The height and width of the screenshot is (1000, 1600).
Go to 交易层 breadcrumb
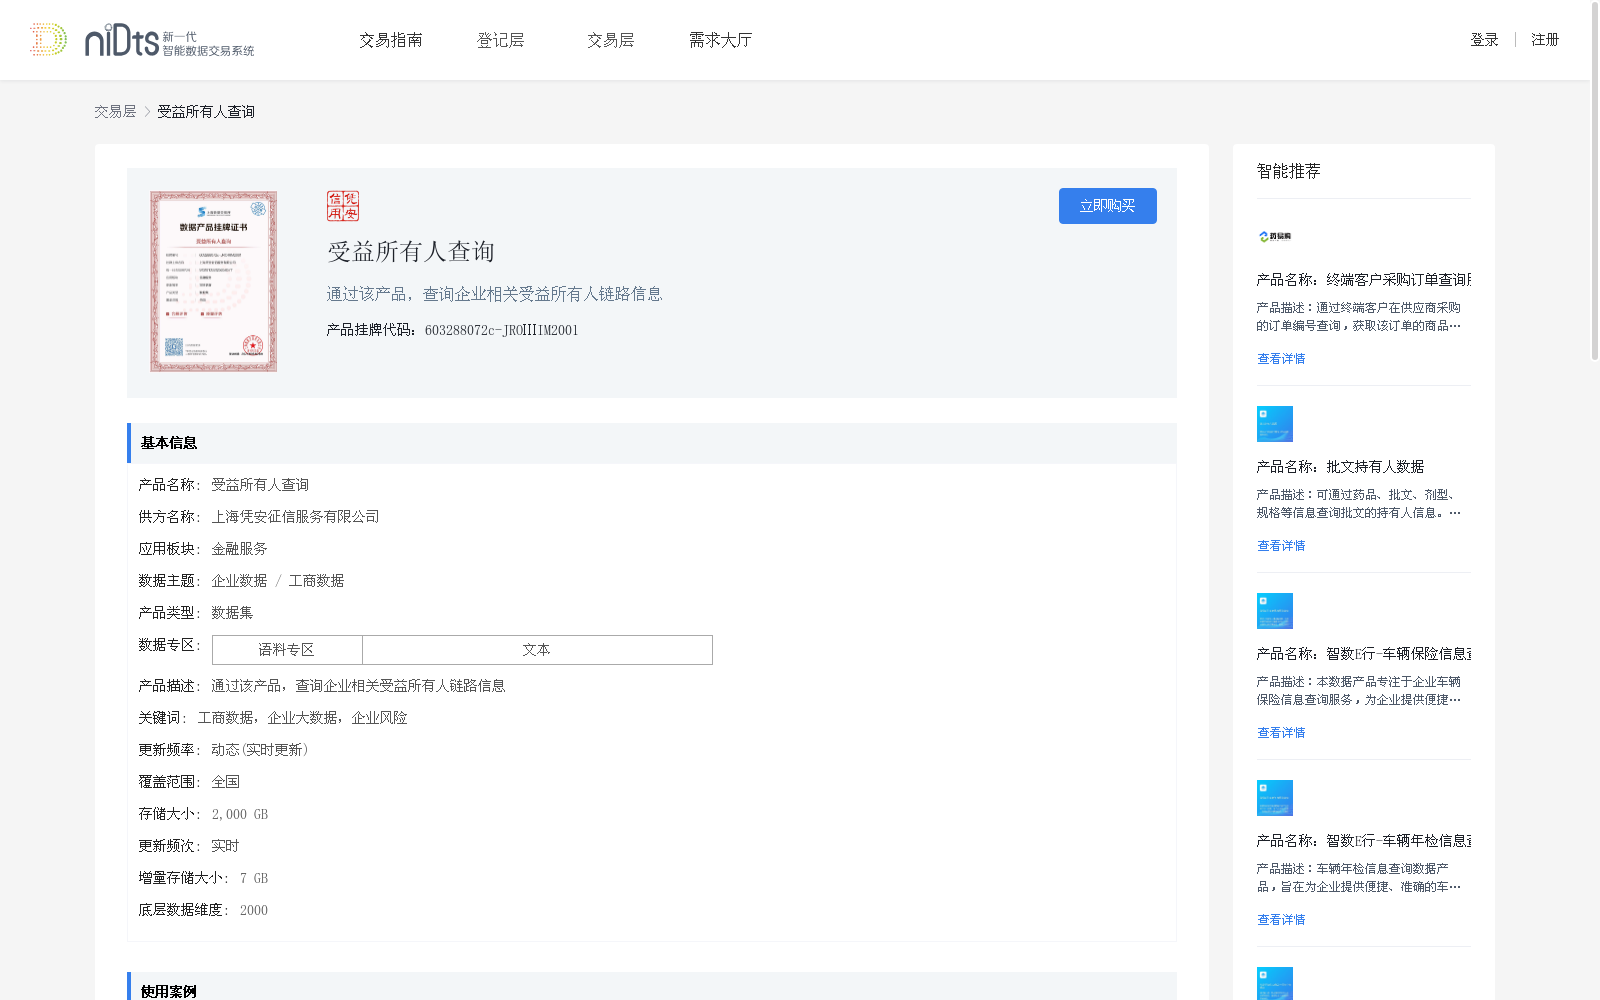tap(115, 112)
